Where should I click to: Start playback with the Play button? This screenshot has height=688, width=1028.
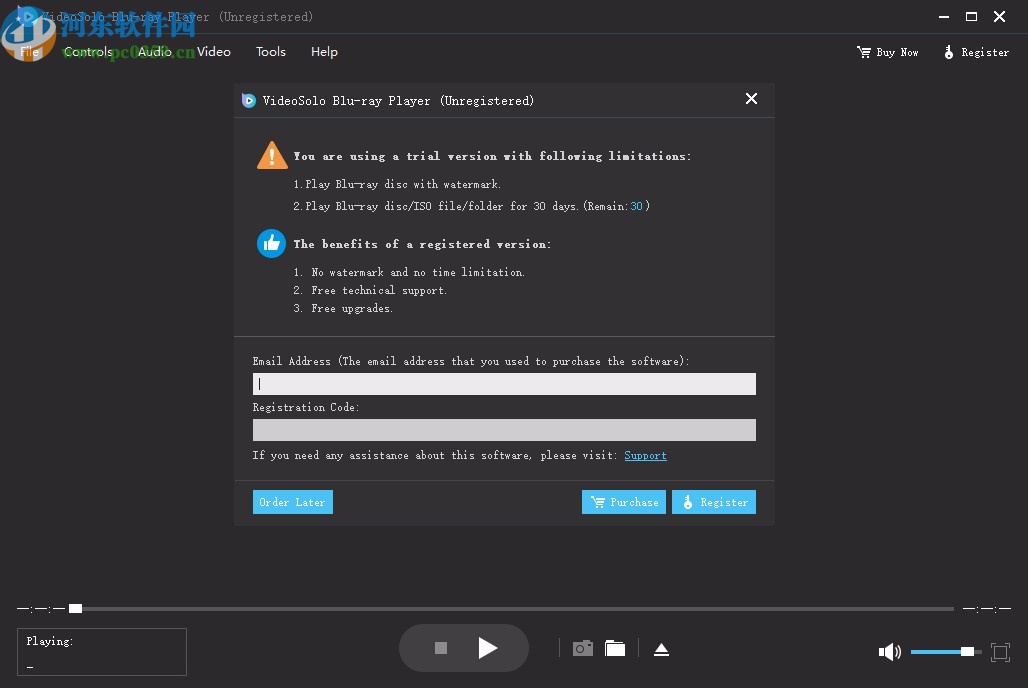tap(487, 648)
